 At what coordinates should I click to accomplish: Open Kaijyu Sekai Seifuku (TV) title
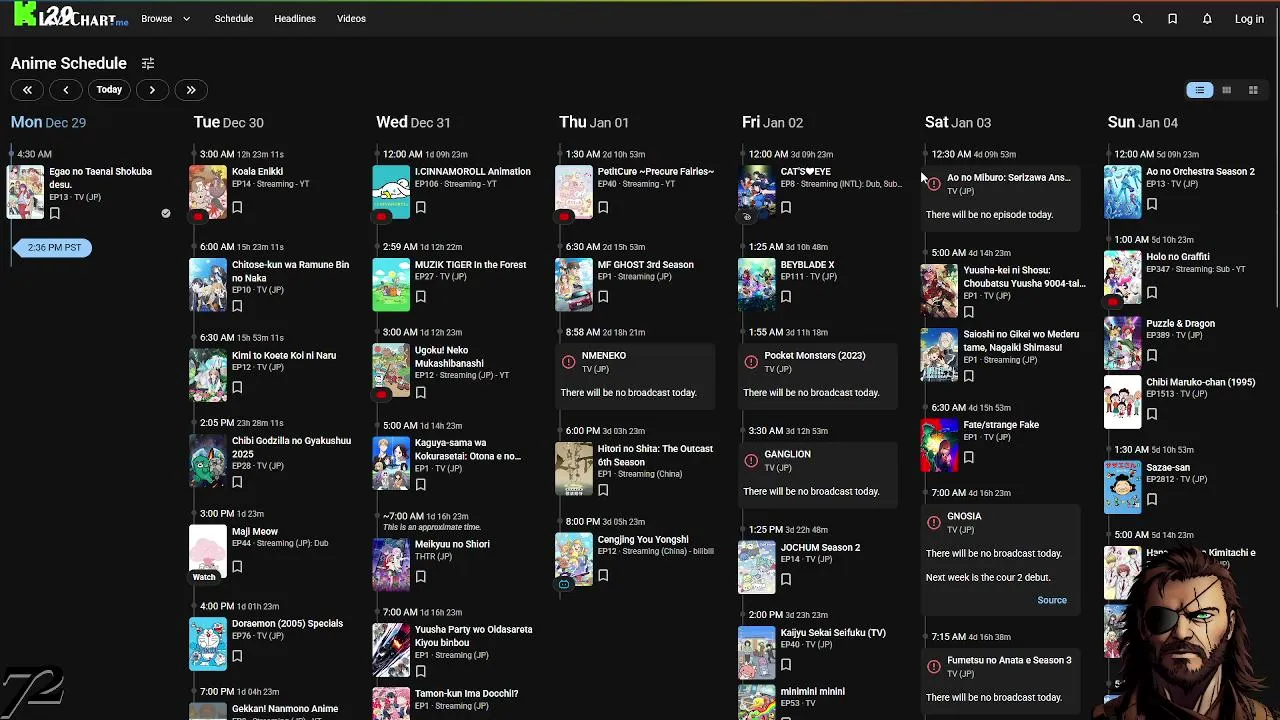[x=833, y=632]
